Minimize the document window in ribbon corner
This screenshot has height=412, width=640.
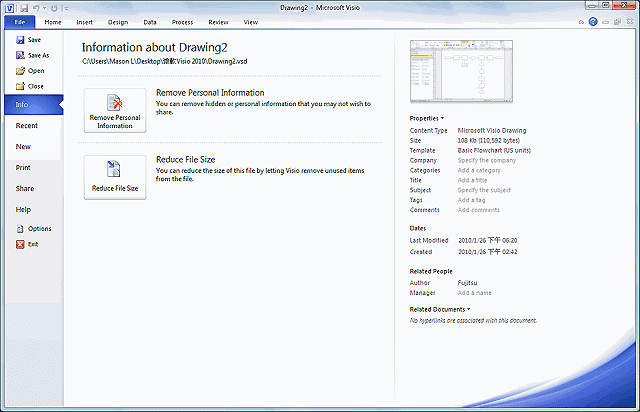605,22
